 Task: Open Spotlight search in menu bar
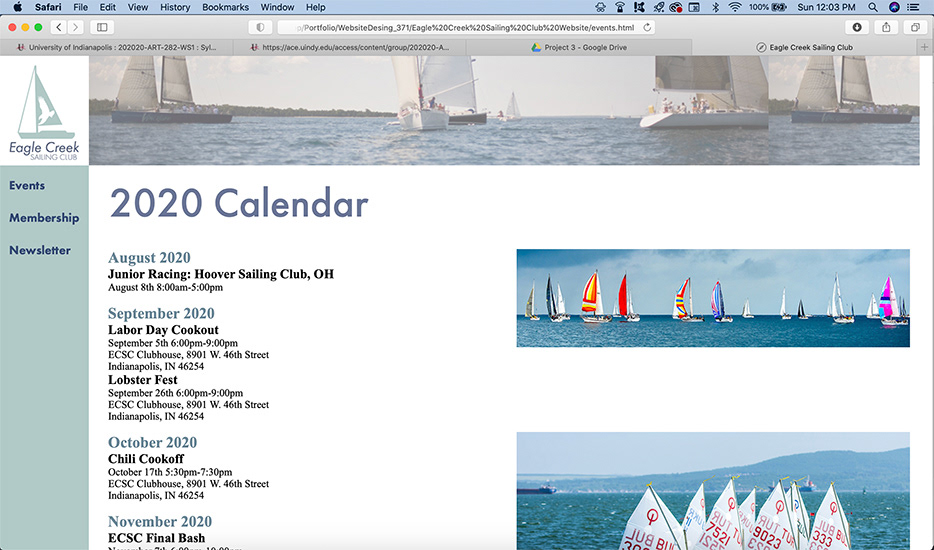(x=873, y=7)
